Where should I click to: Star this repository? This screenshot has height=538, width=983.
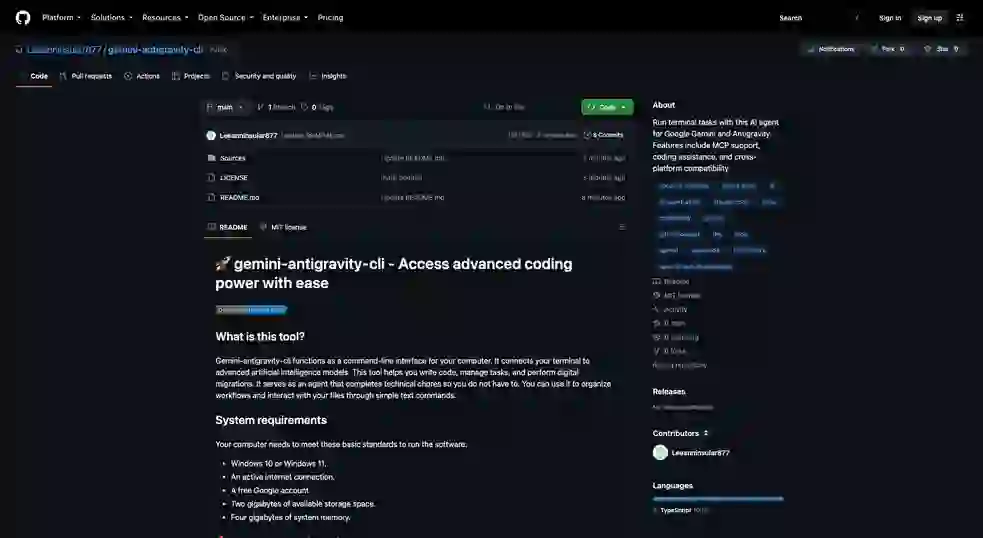coord(942,49)
